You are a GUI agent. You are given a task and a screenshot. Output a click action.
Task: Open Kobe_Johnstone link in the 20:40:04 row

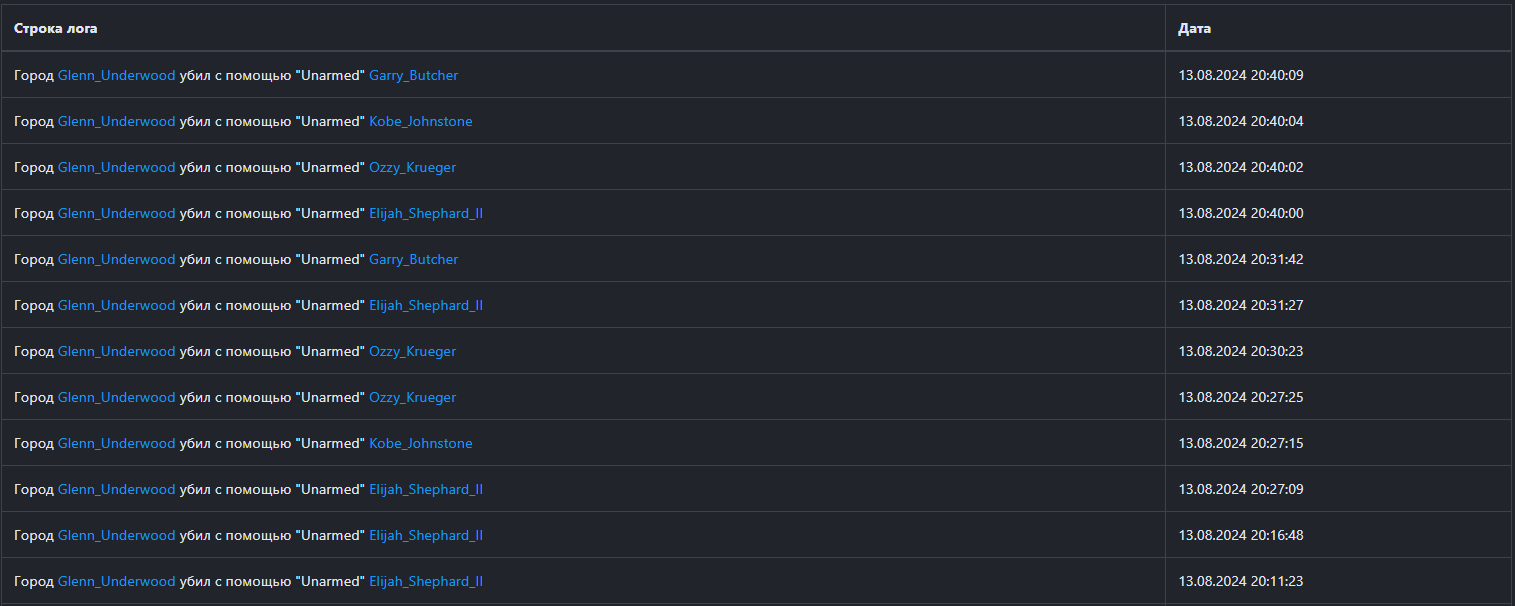(x=420, y=121)
